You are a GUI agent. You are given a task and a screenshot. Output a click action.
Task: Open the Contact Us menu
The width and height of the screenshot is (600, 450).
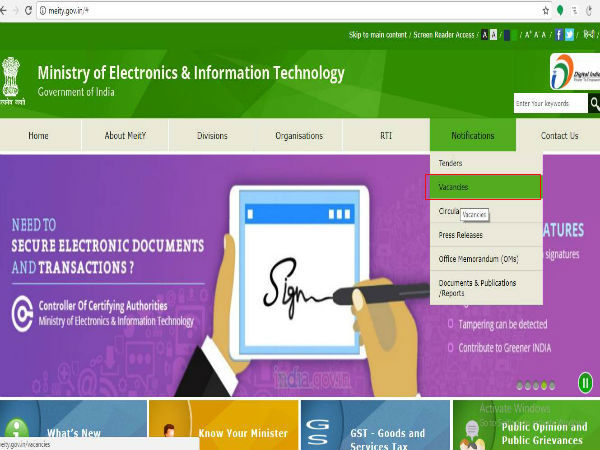click(x=559, y=135)
